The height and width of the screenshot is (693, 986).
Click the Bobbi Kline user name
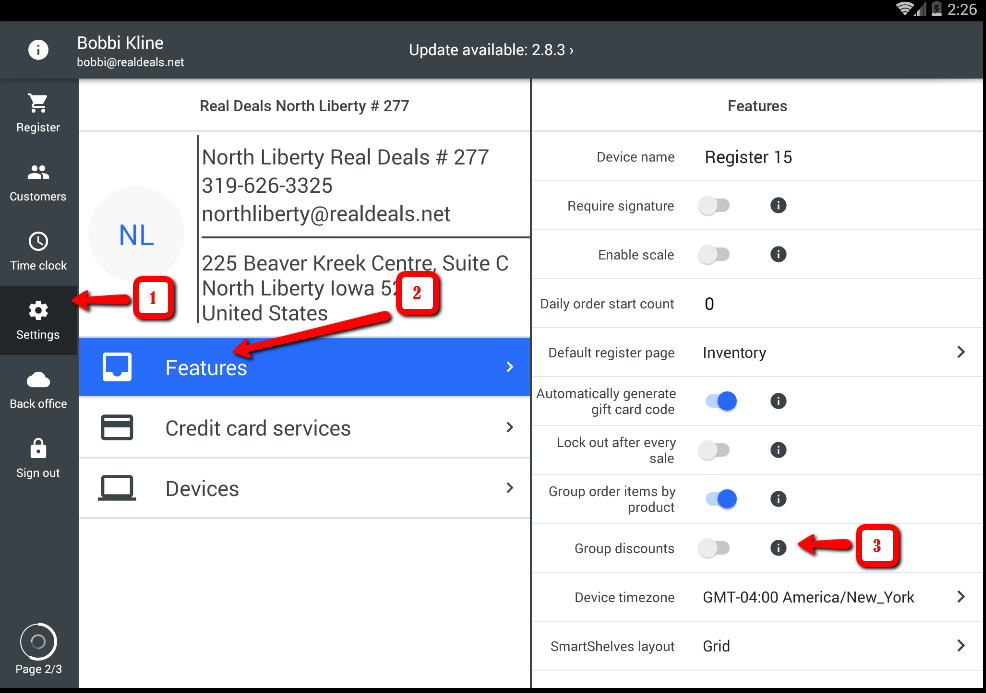point(120,43)
